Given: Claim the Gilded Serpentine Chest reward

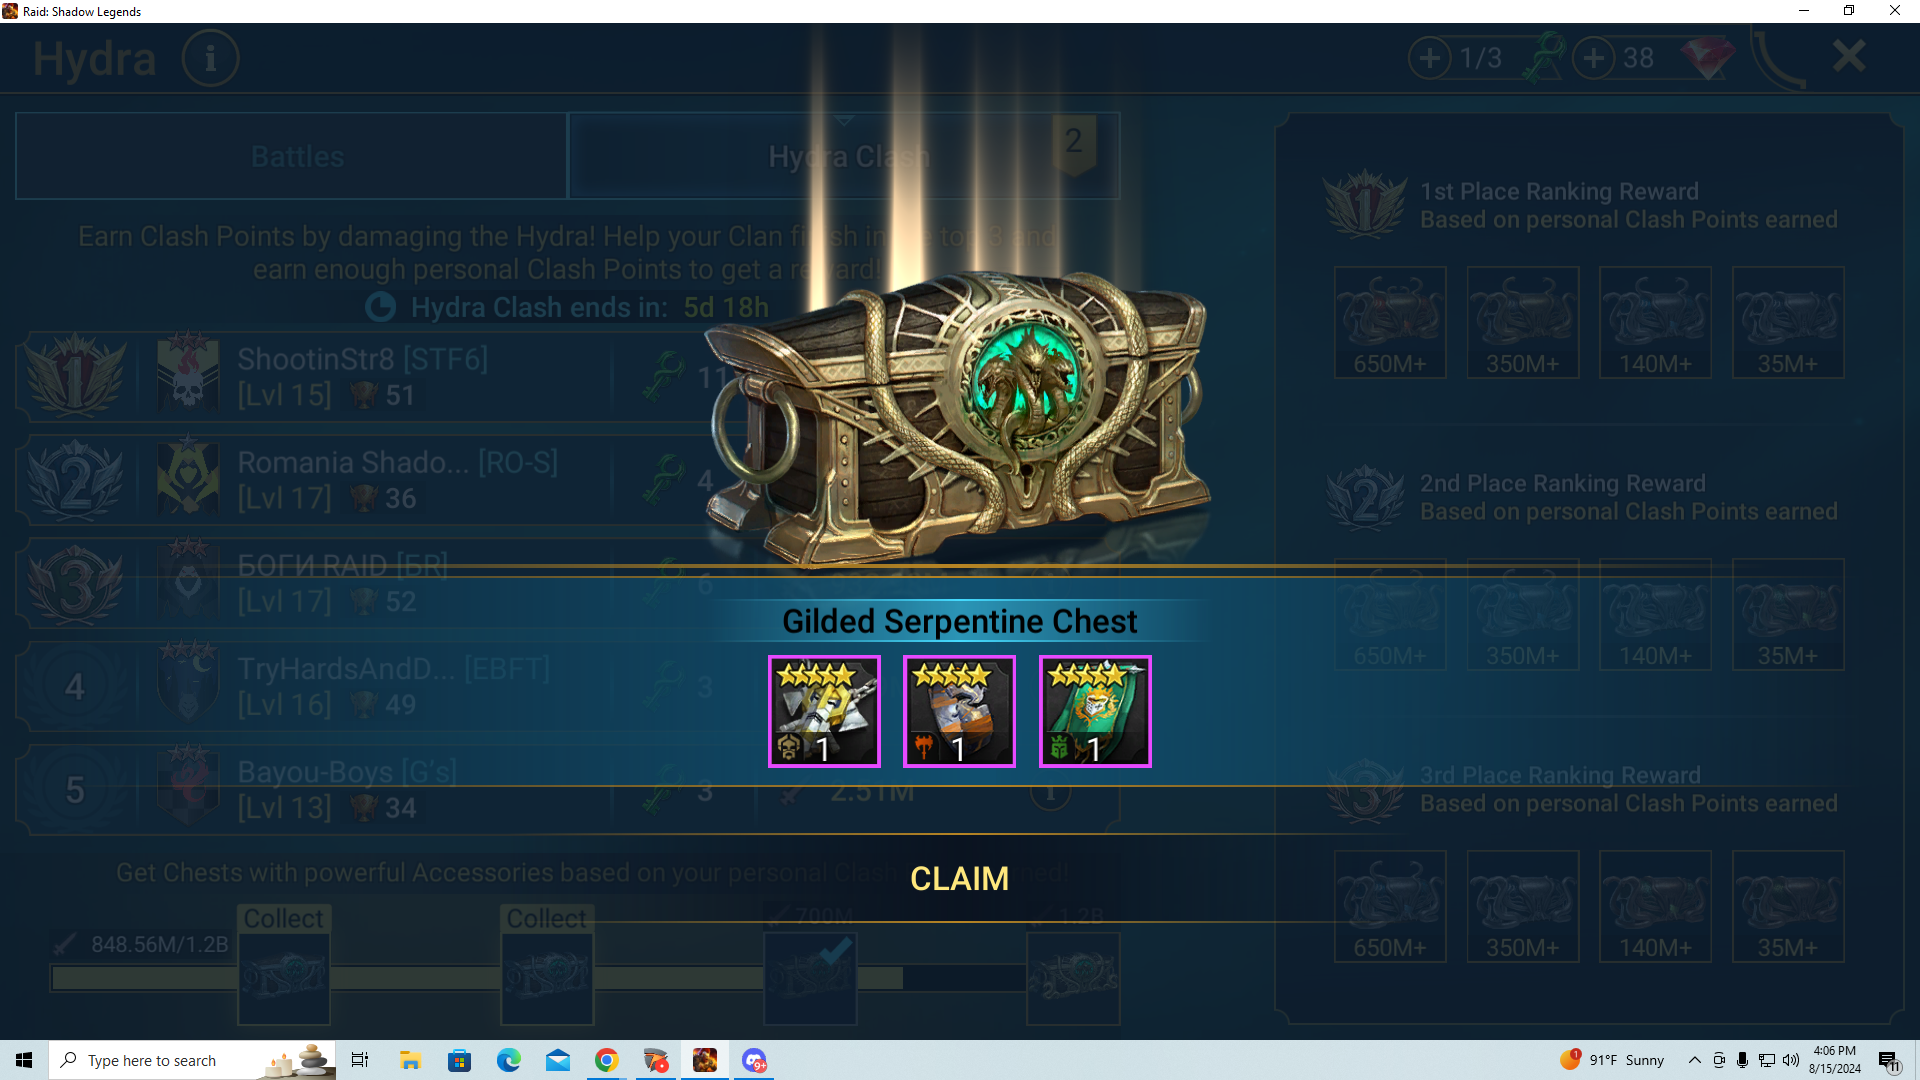Looking at the screenshot, I should [959, 878].
